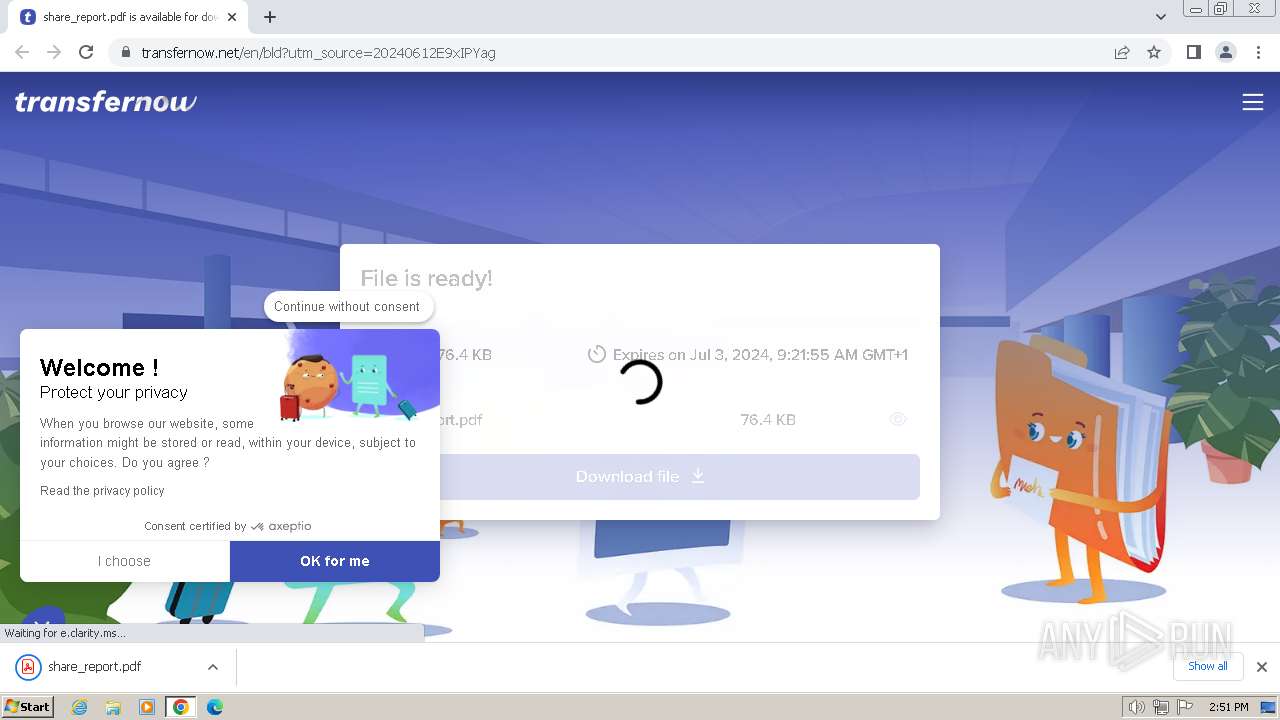Go forward in browser history
Viewport: 1280px width, 720px height.
[54, 52]
